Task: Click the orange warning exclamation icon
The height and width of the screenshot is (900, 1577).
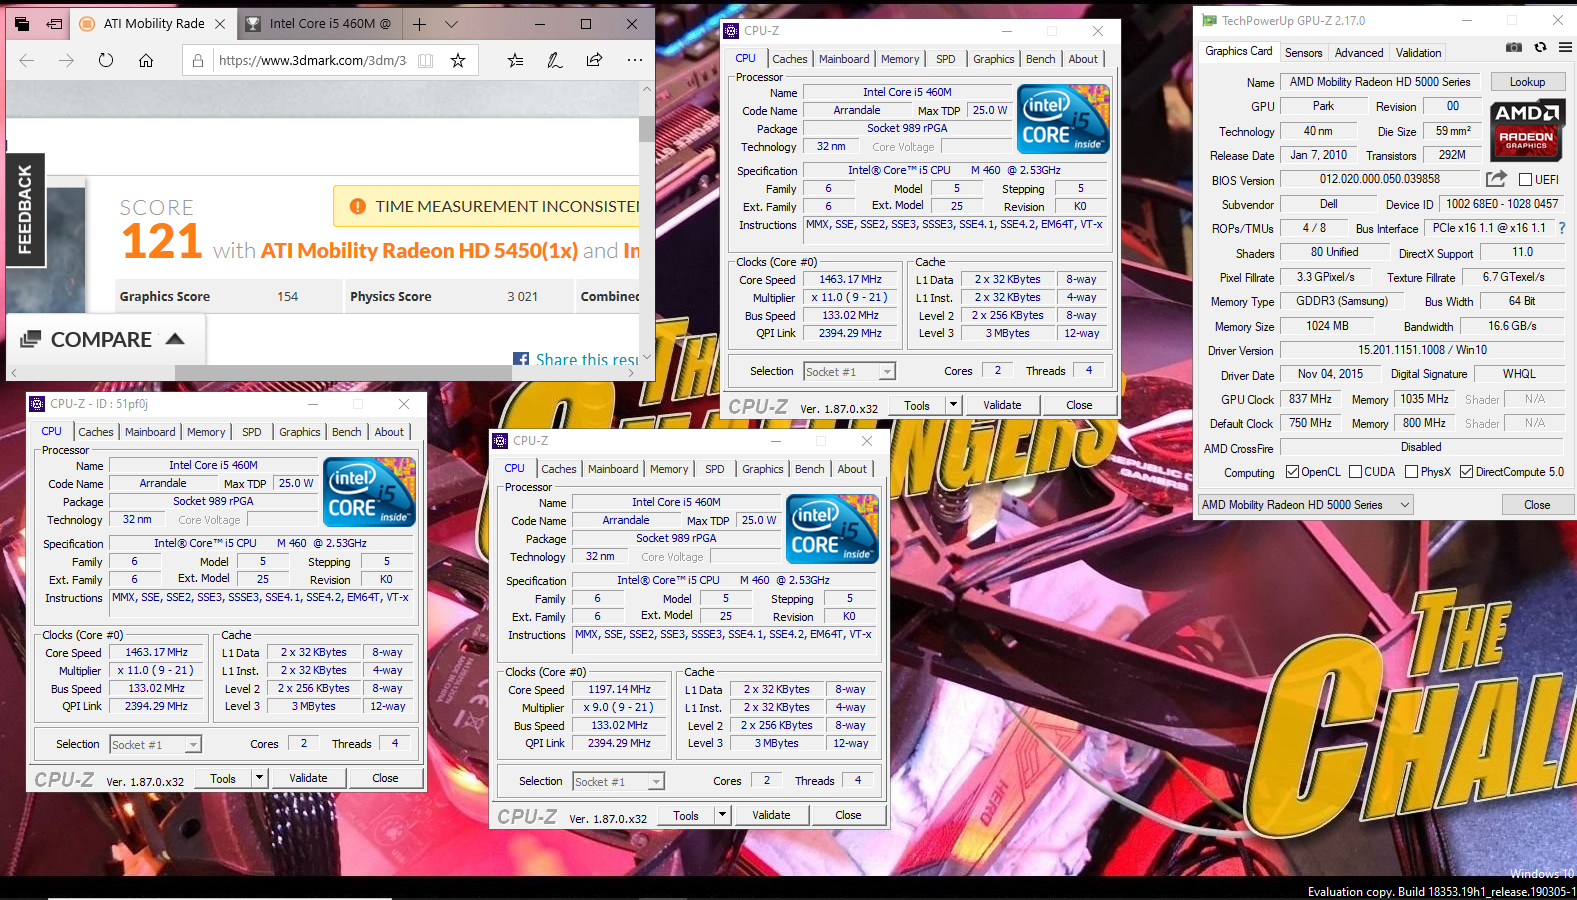Action: 357,206
